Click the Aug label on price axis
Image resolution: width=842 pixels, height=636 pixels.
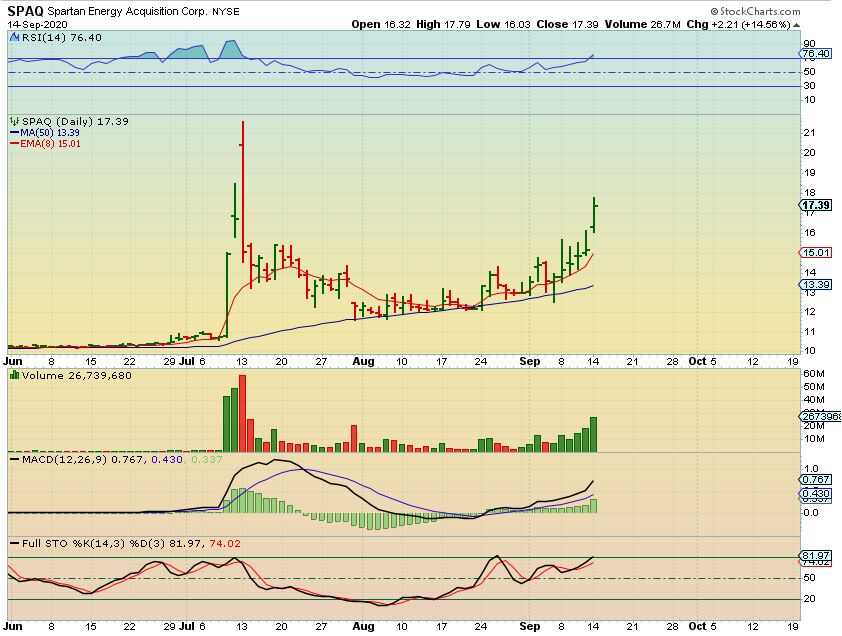(x=363, y=362)
